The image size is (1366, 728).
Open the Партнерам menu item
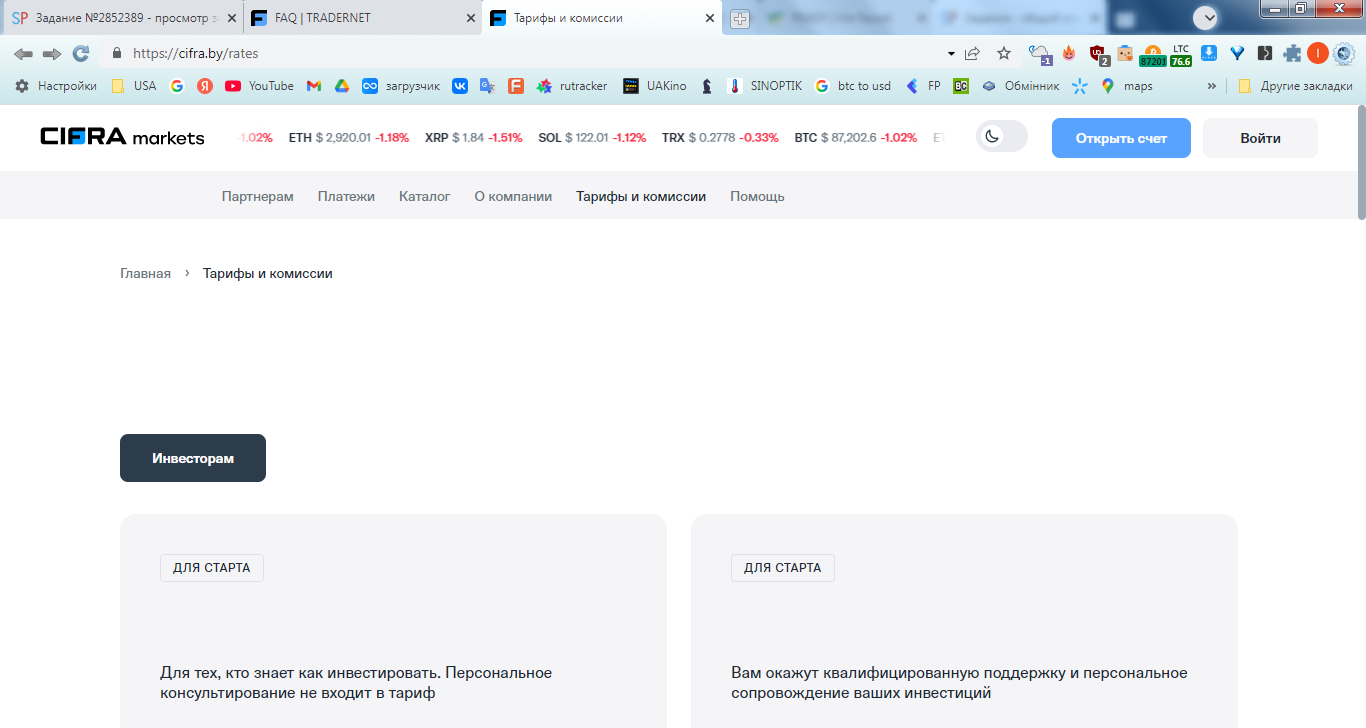(258, 197)
